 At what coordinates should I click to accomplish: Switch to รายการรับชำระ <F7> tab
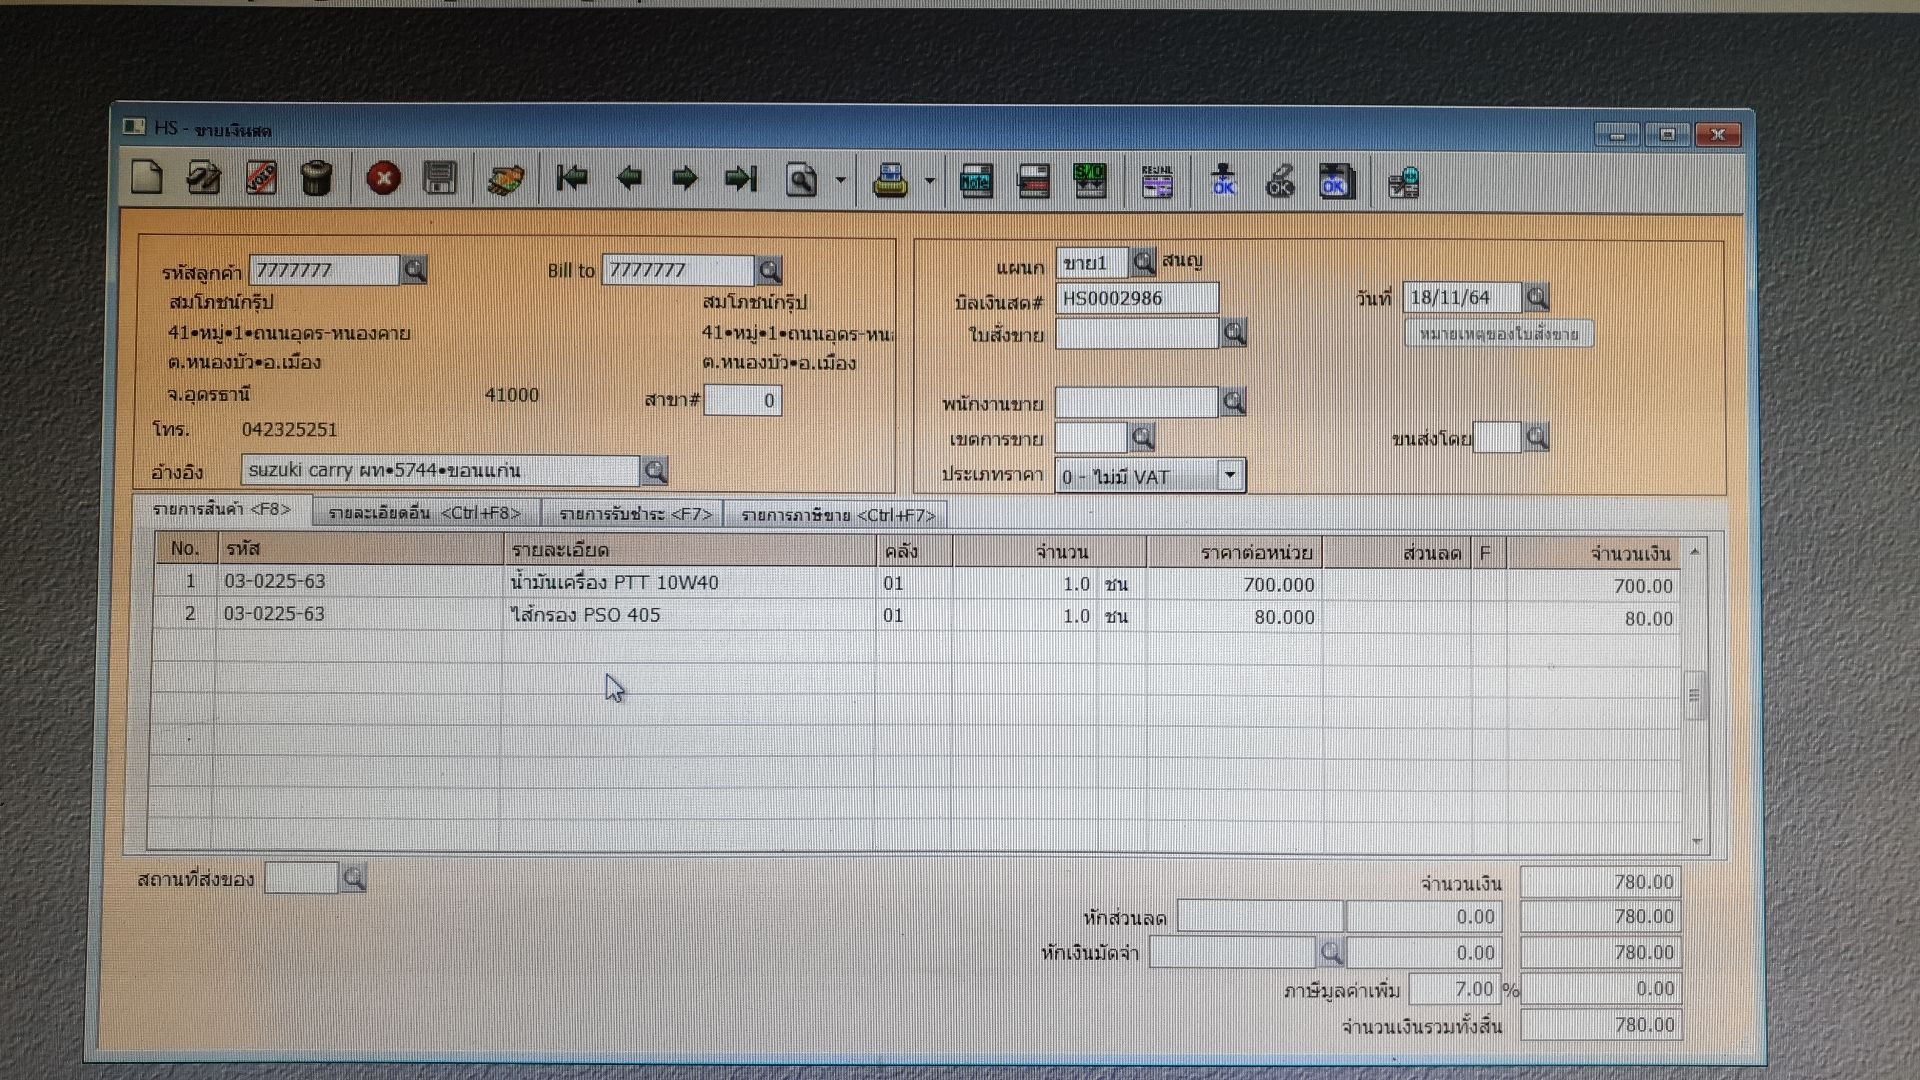[x=635, y=514]
